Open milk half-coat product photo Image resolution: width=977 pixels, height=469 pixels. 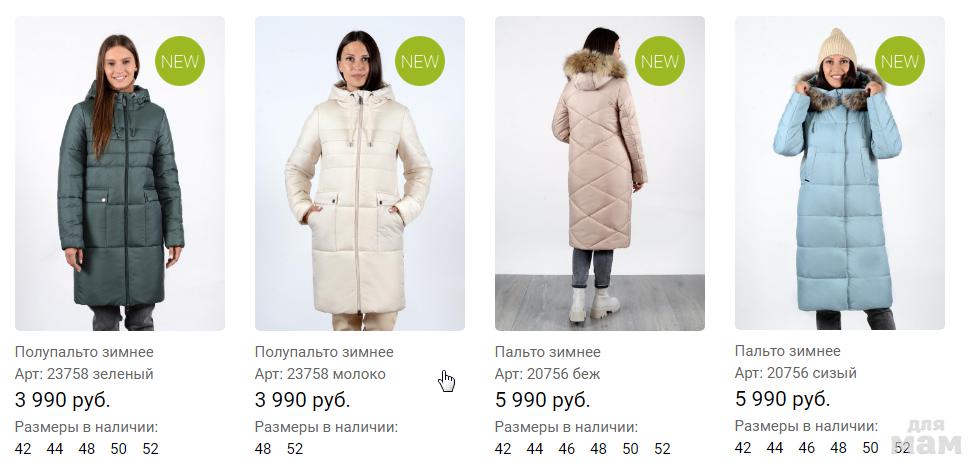pyautogui.click(x=360, y=173)
